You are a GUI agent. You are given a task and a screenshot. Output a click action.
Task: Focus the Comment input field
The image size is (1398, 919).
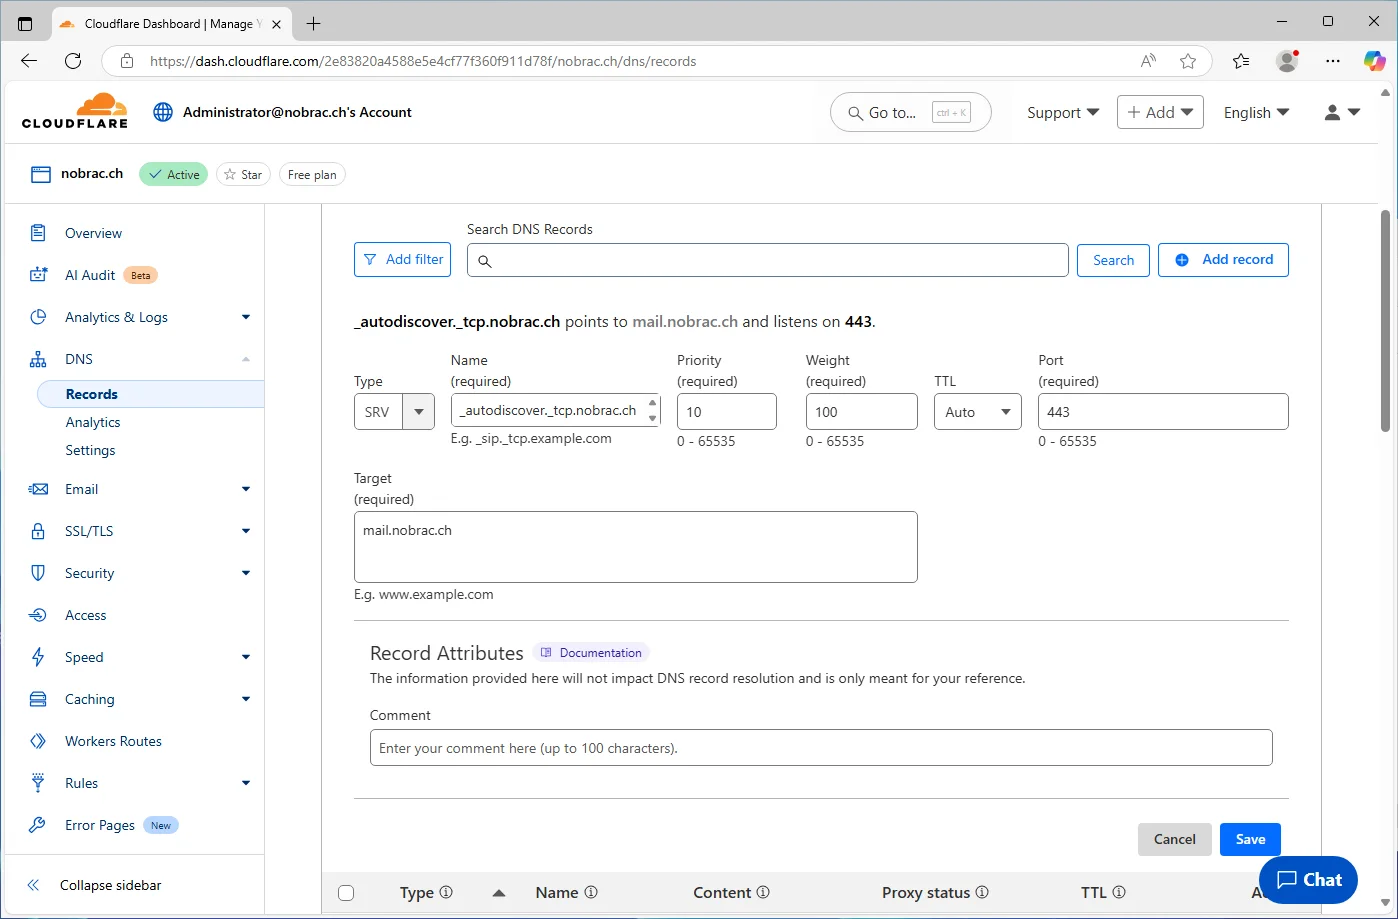pos(821,748)
